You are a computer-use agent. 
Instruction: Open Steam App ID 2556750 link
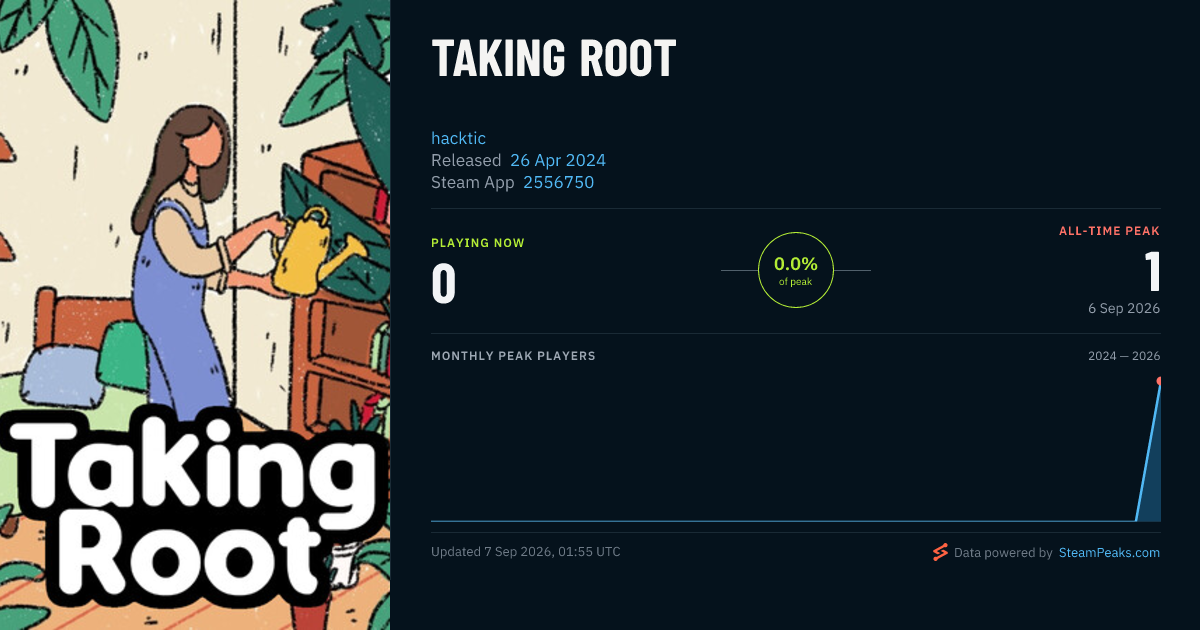coord(558,182)
